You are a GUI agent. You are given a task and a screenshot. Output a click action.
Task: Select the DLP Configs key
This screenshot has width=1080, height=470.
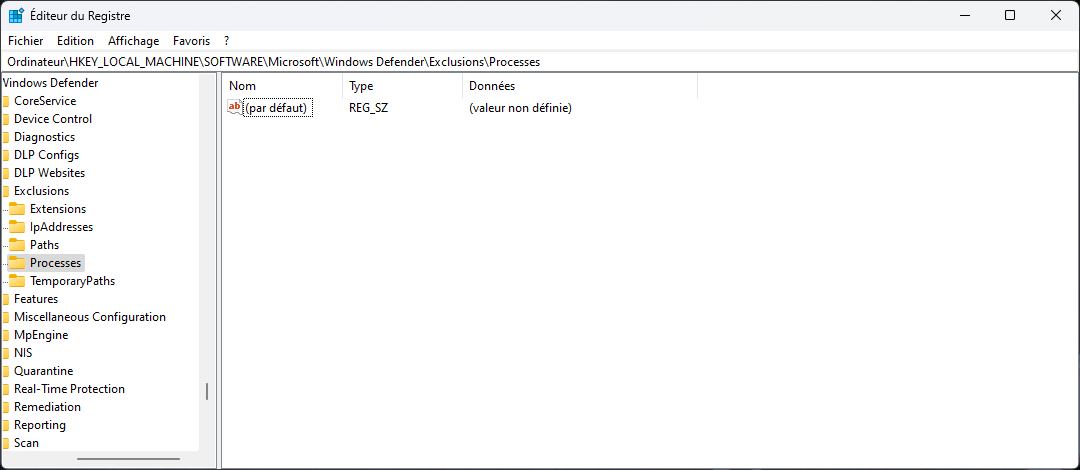click(x=46, y=154)
